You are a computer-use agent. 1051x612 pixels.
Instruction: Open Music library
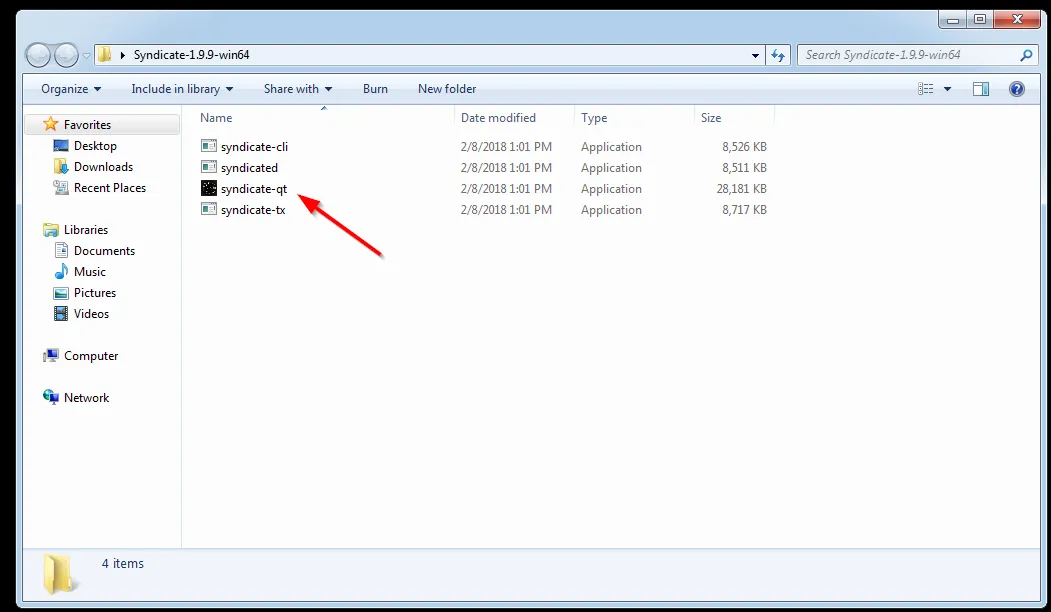(x=90, y=271)
